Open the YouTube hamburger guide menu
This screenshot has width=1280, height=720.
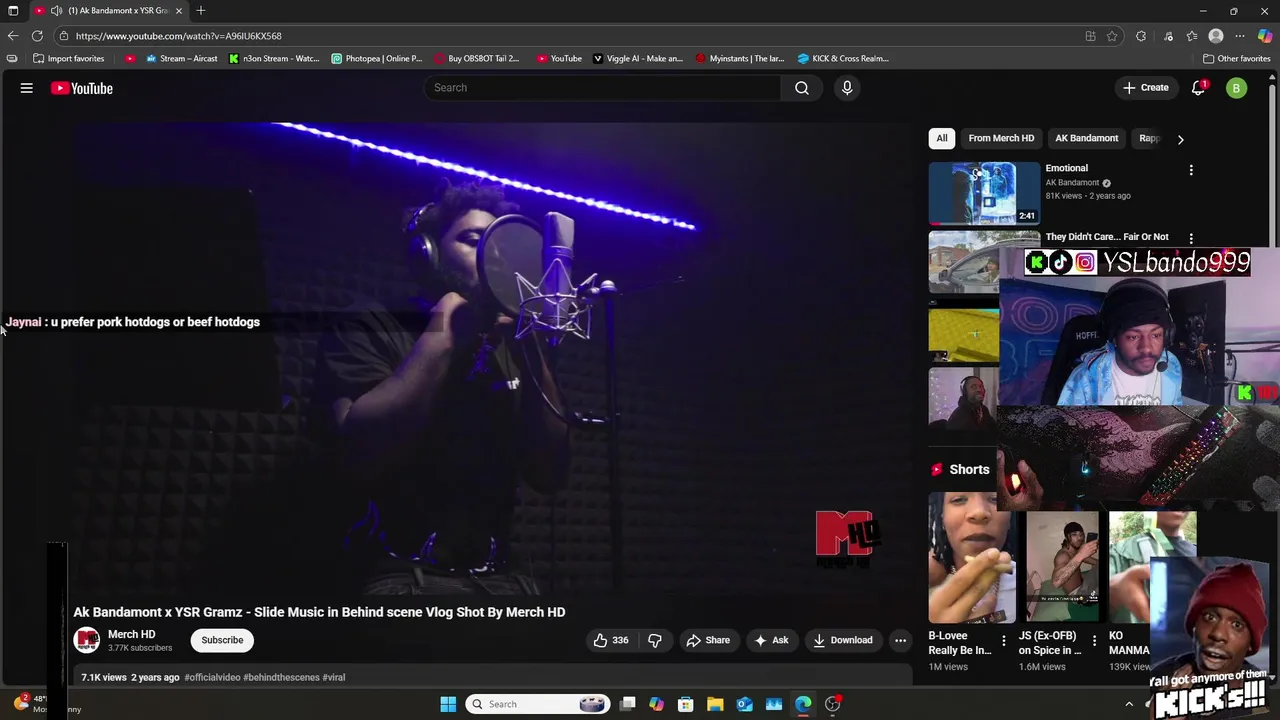point(27,88)
